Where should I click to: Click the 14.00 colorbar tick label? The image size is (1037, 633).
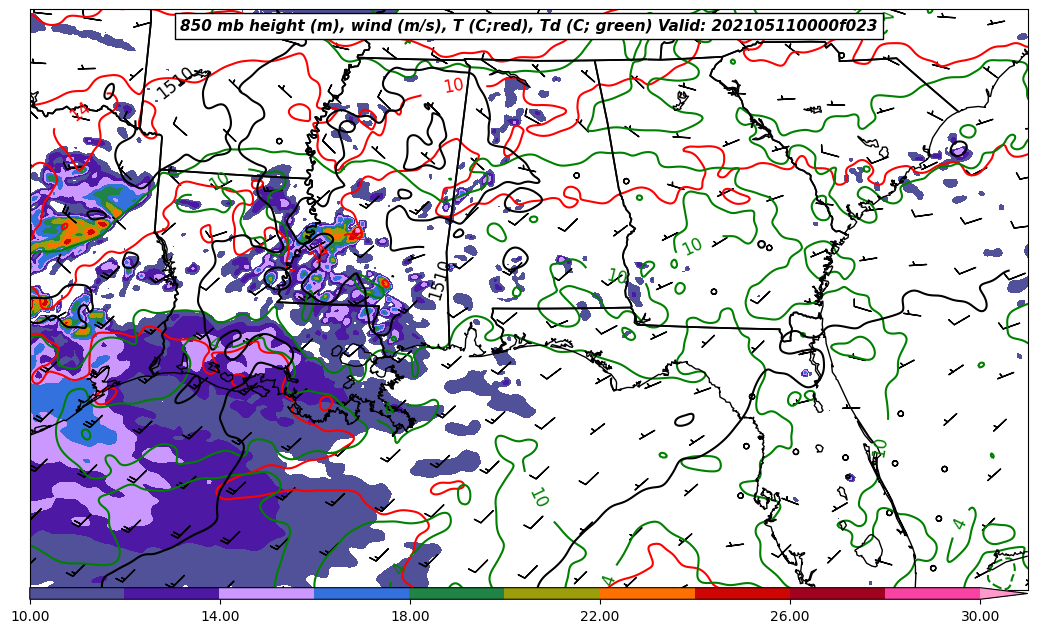220,616
